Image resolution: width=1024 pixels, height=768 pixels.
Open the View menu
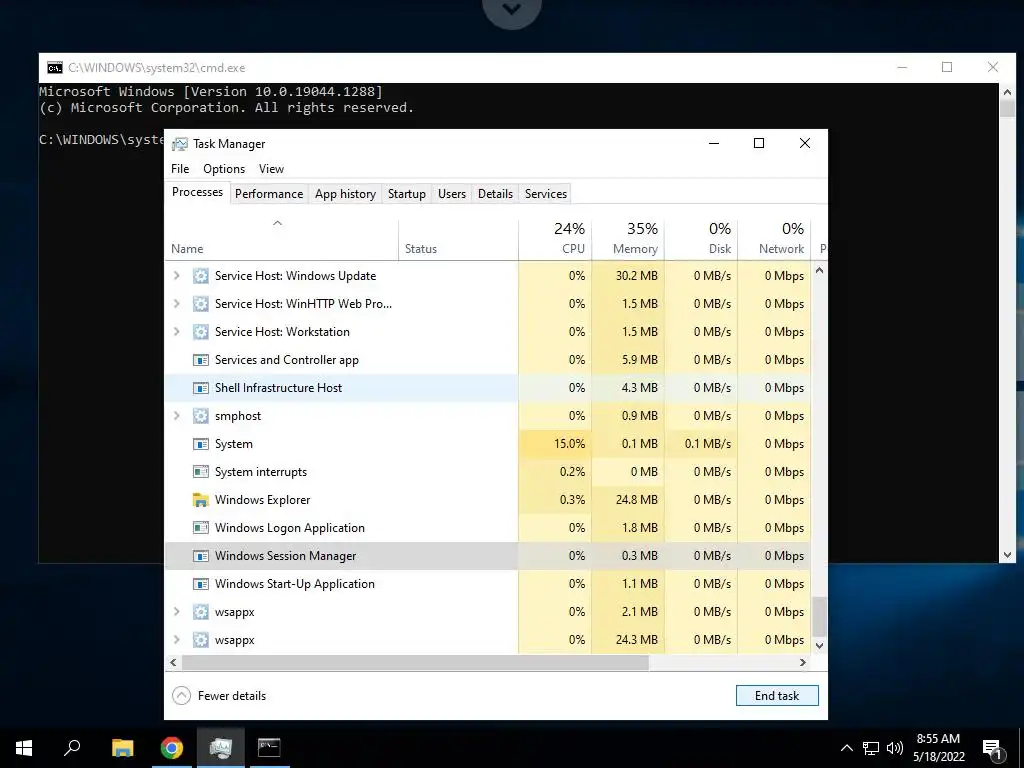[271, 168]
